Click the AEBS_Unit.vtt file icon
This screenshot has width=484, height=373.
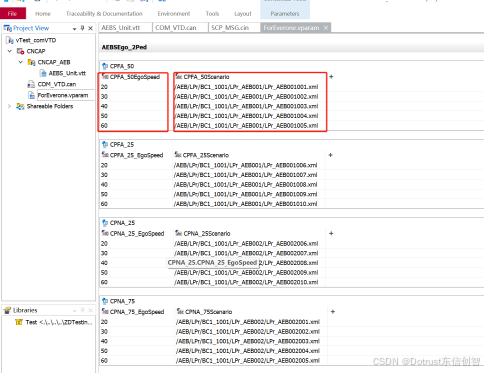pos(43,73)
